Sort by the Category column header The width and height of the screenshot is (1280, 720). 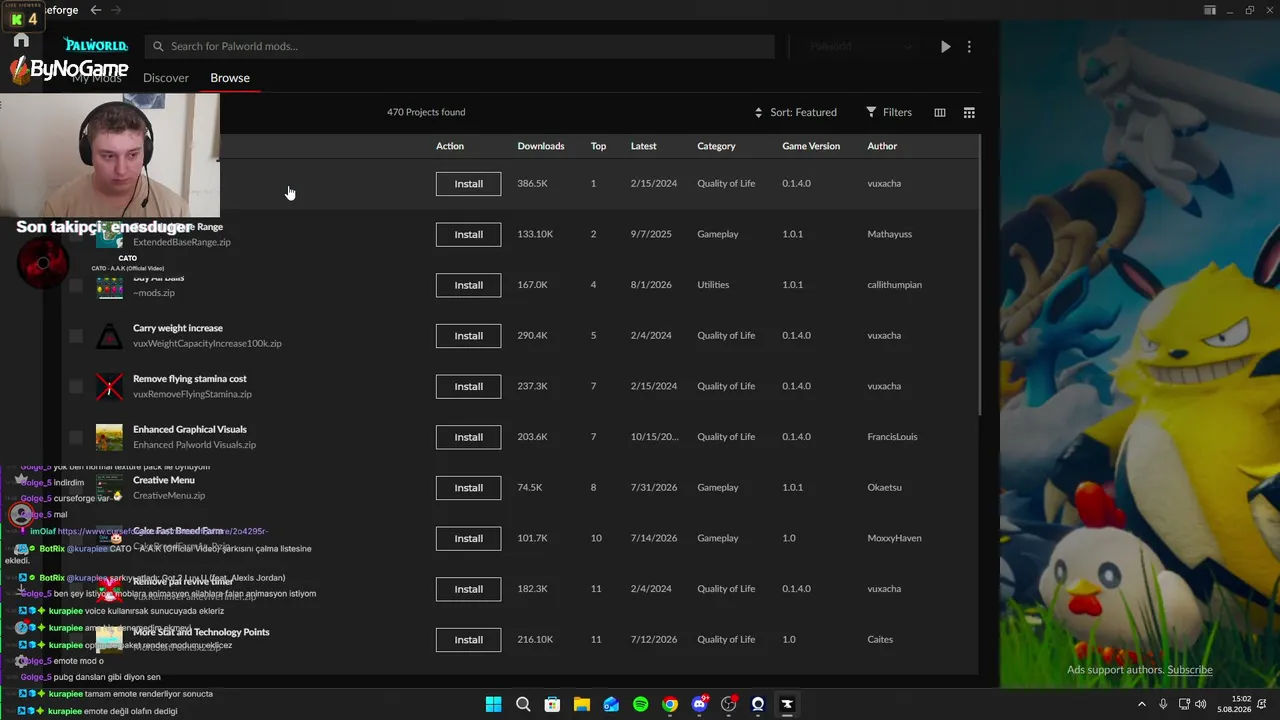pos(716,146)
